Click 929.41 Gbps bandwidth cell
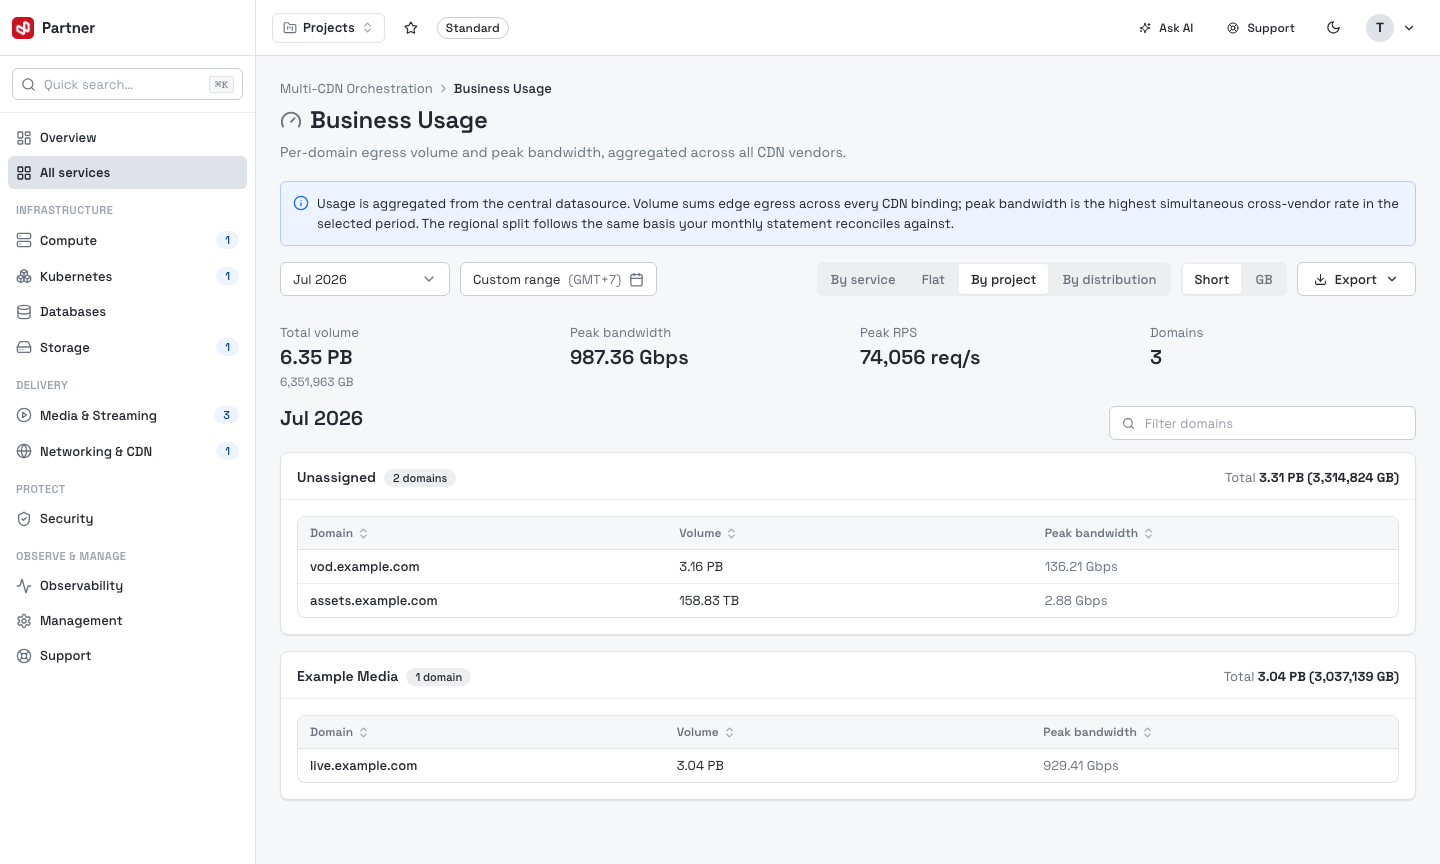Viewport: 1440px width, 864px height. tap(1081, 766)
